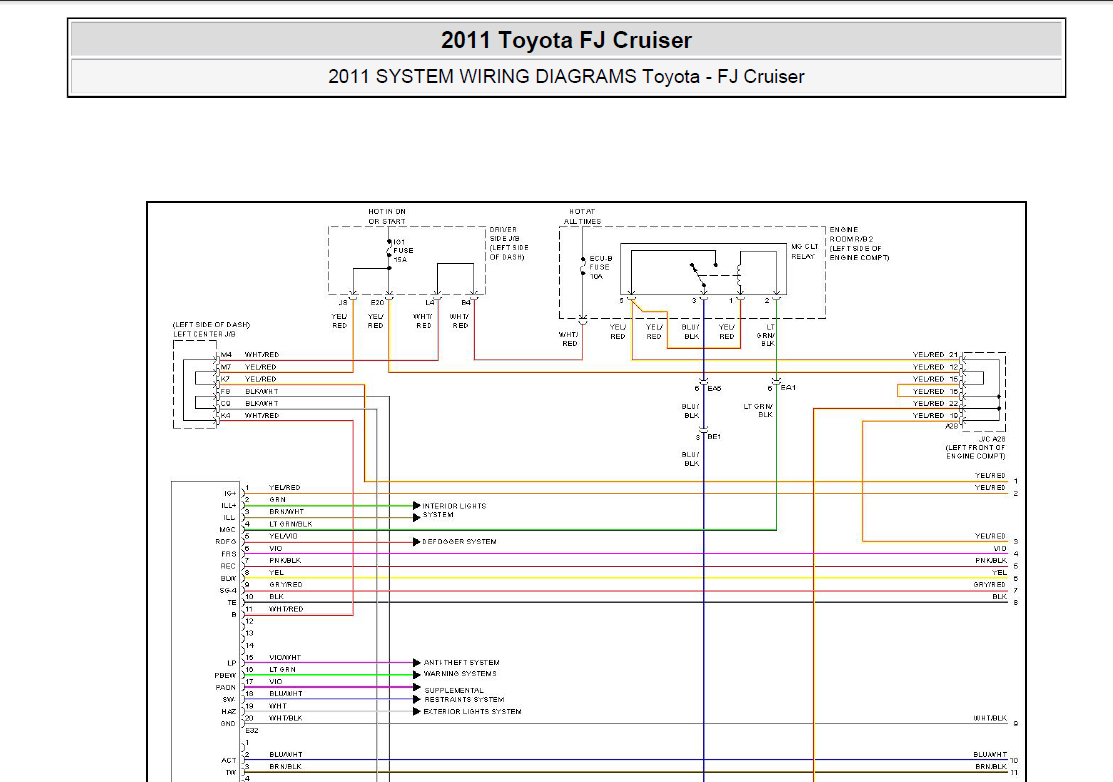The image size is (1113, 782).
Task: Click the Defogger System arrow marker
Action: (x=417, y=541)
